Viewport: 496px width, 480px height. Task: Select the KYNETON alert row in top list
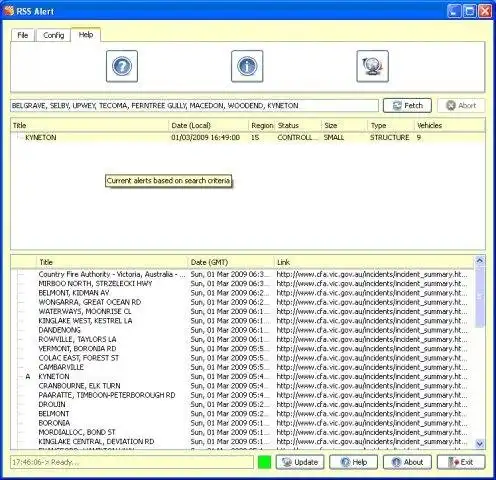[x=248, y=137]
